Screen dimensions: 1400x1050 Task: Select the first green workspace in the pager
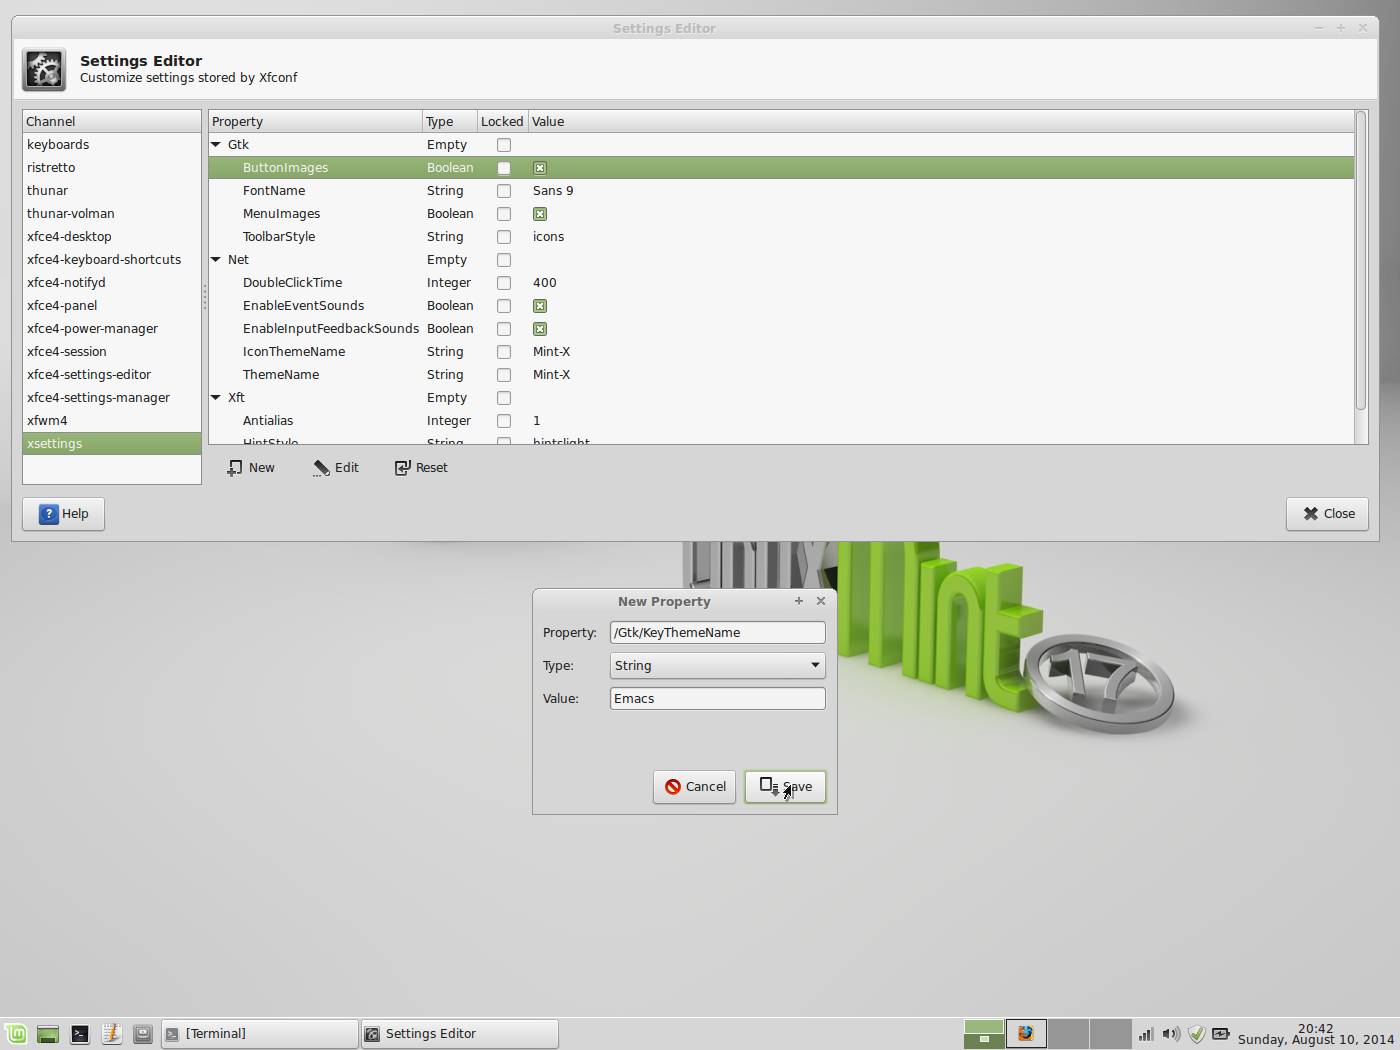(x=984, y=1034)
